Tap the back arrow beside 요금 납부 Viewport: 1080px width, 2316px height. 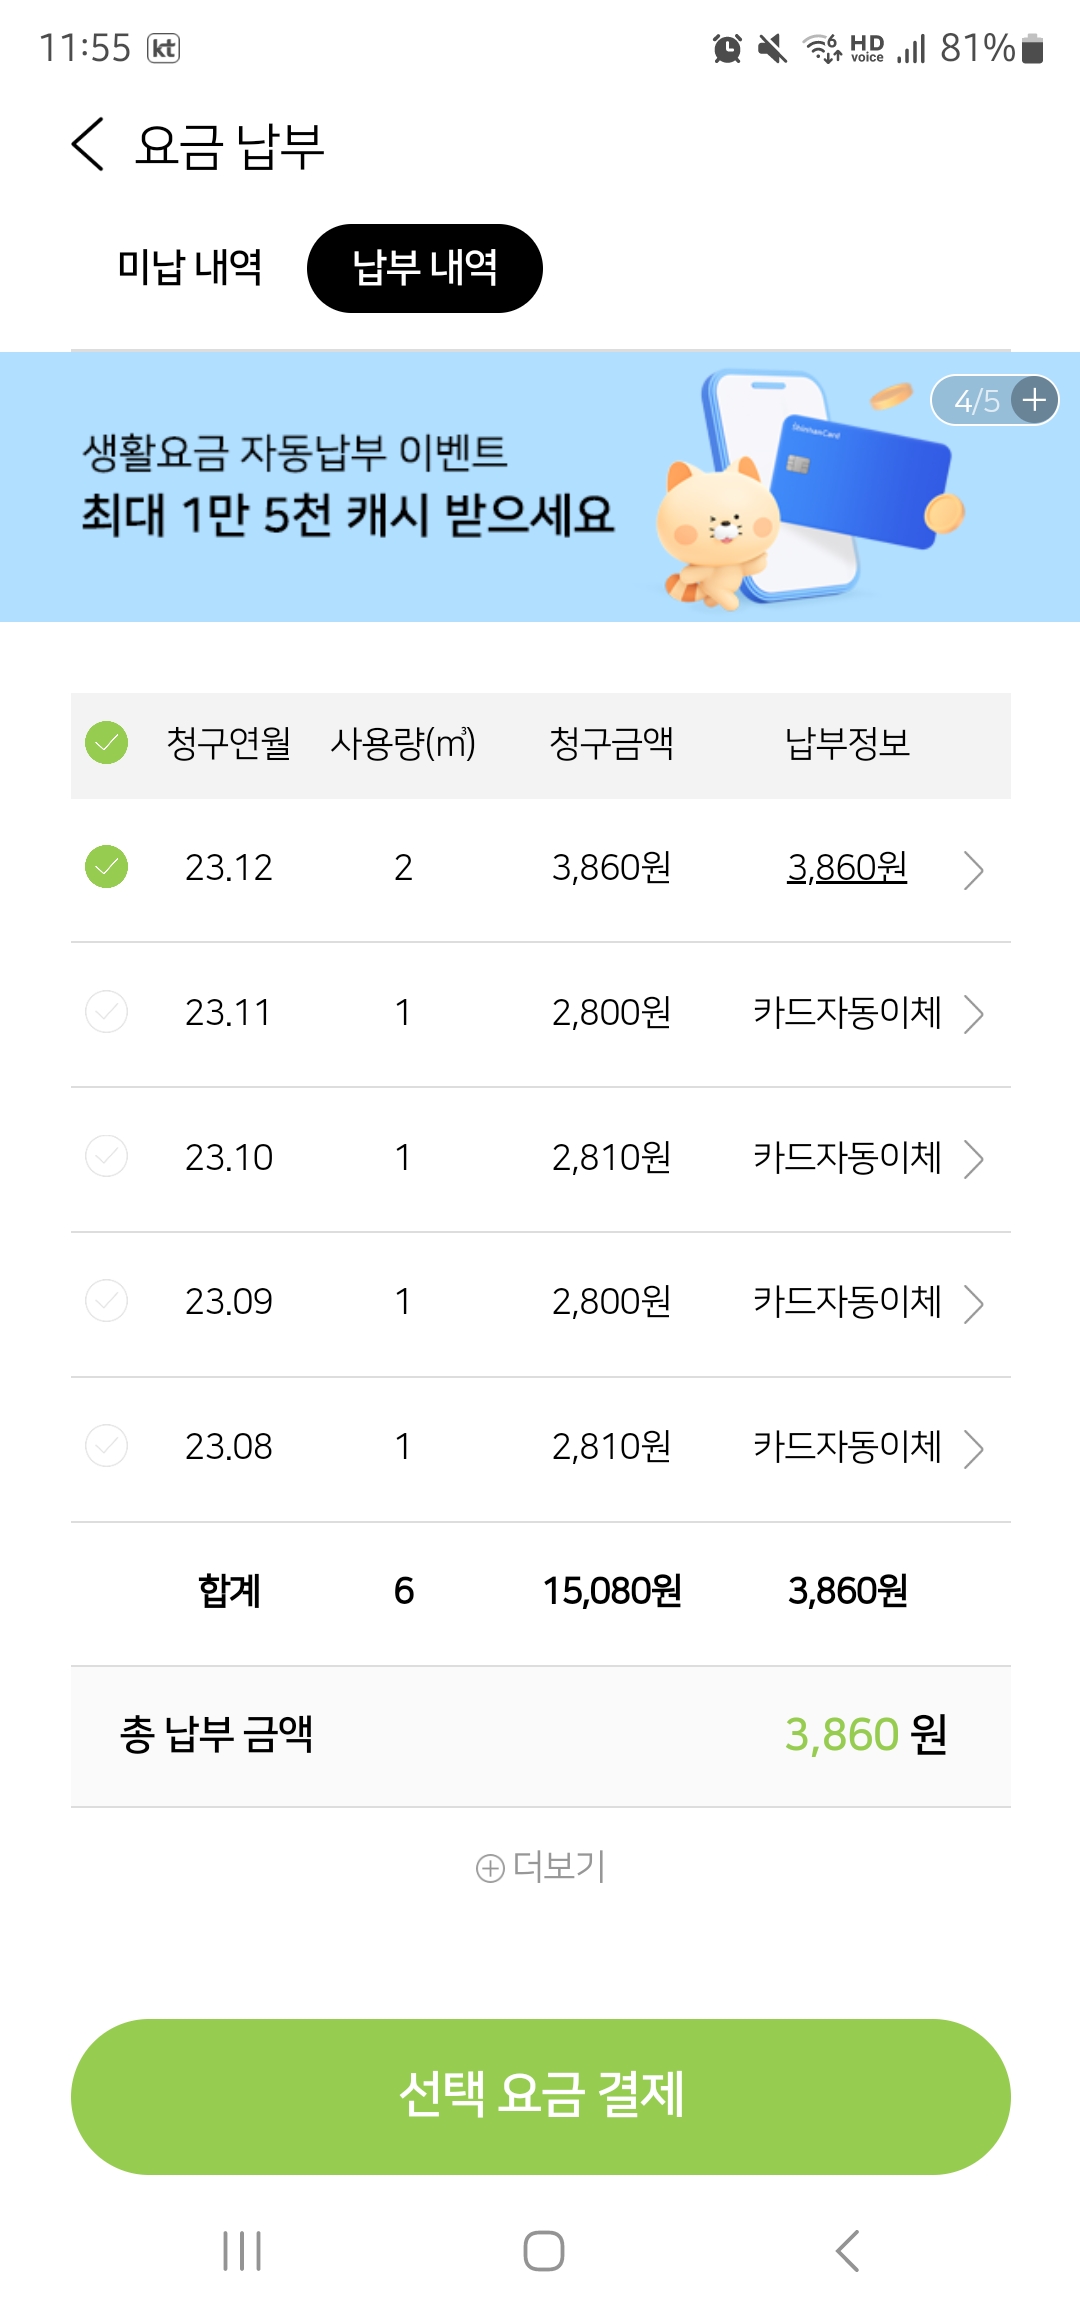click(x=88, y=144)
